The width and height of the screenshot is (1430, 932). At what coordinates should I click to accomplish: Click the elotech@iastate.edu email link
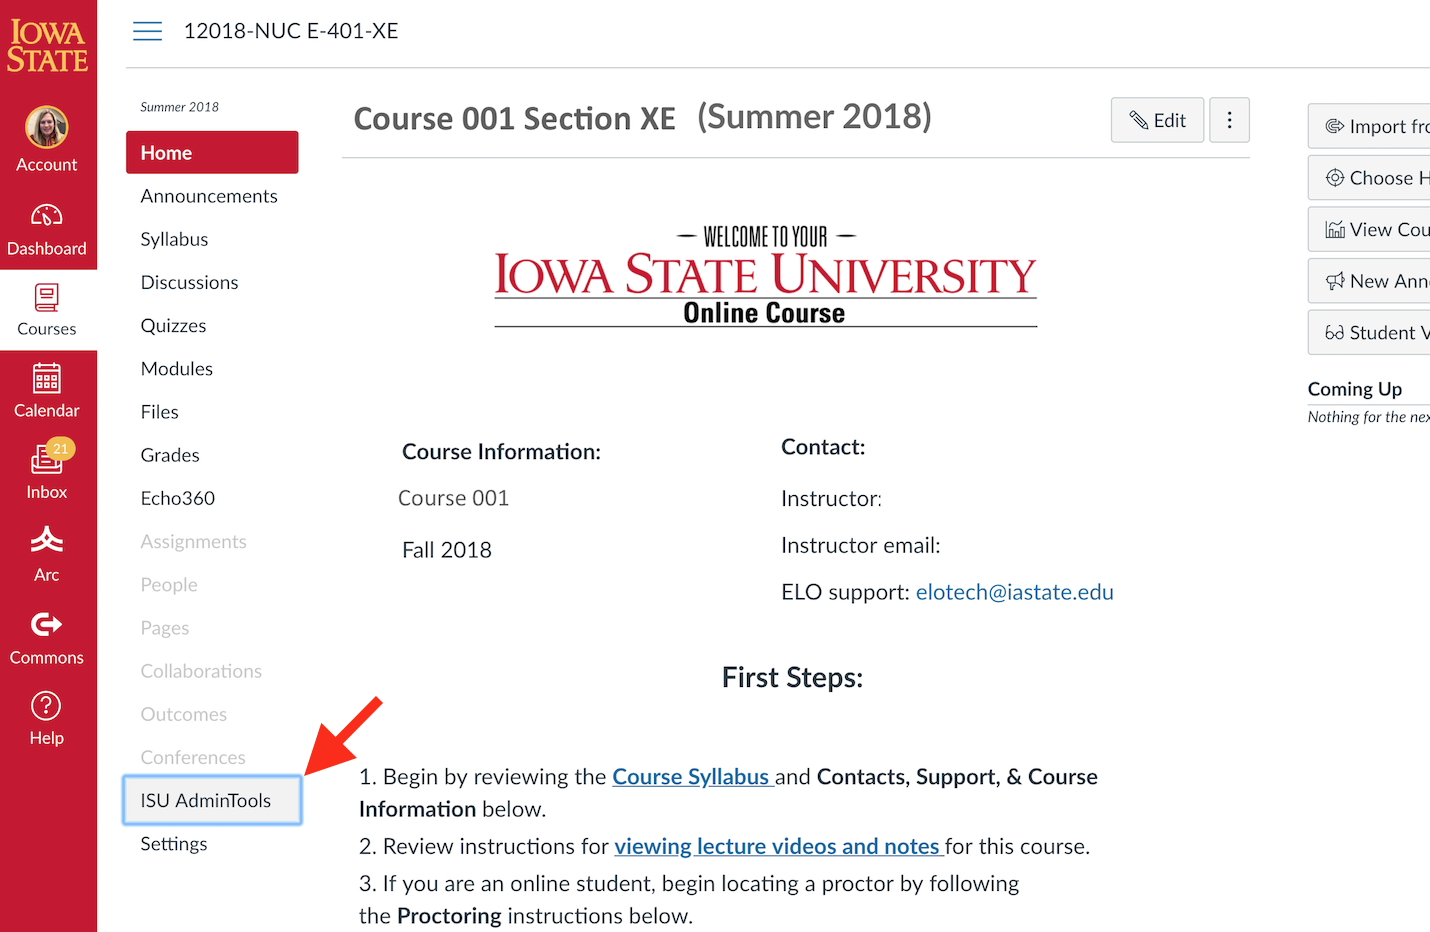[1014, 592]
